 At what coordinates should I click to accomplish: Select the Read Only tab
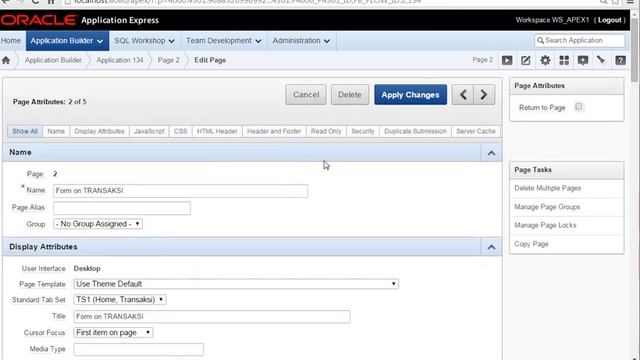pyautogui.click(x=326, y=131)
